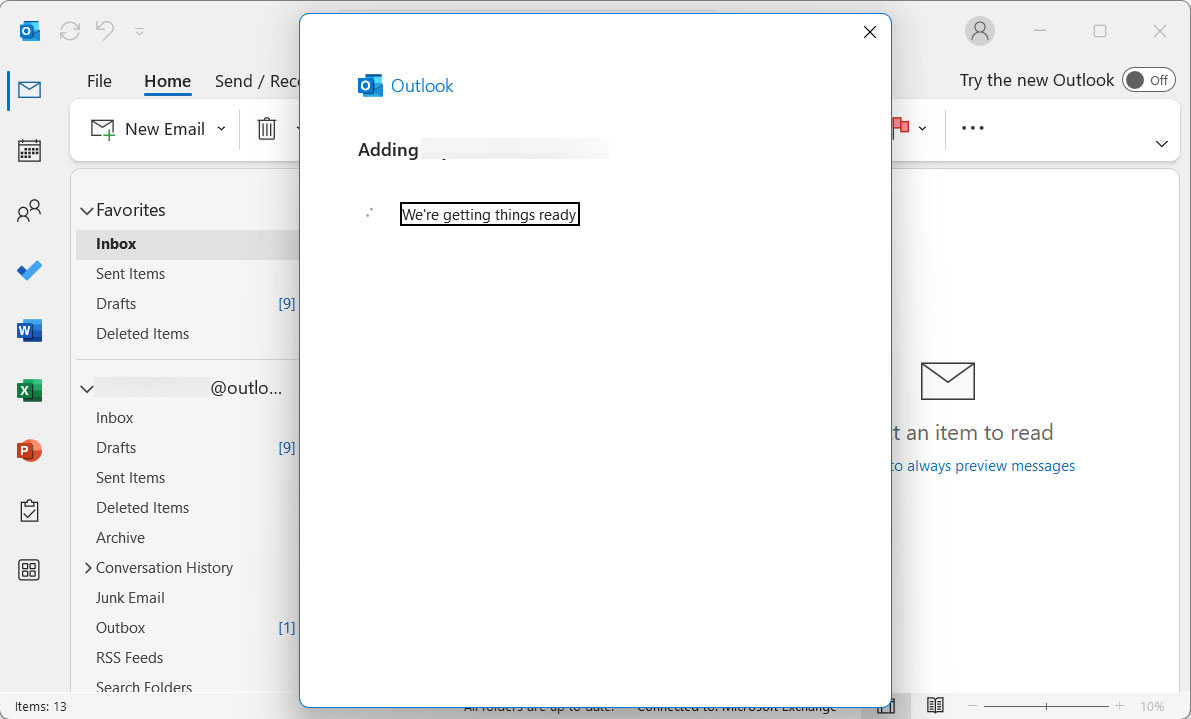Viewport: 1191px width, 719px height.
Task: Expand the Conversation History folder
Action: pos(88,568)
